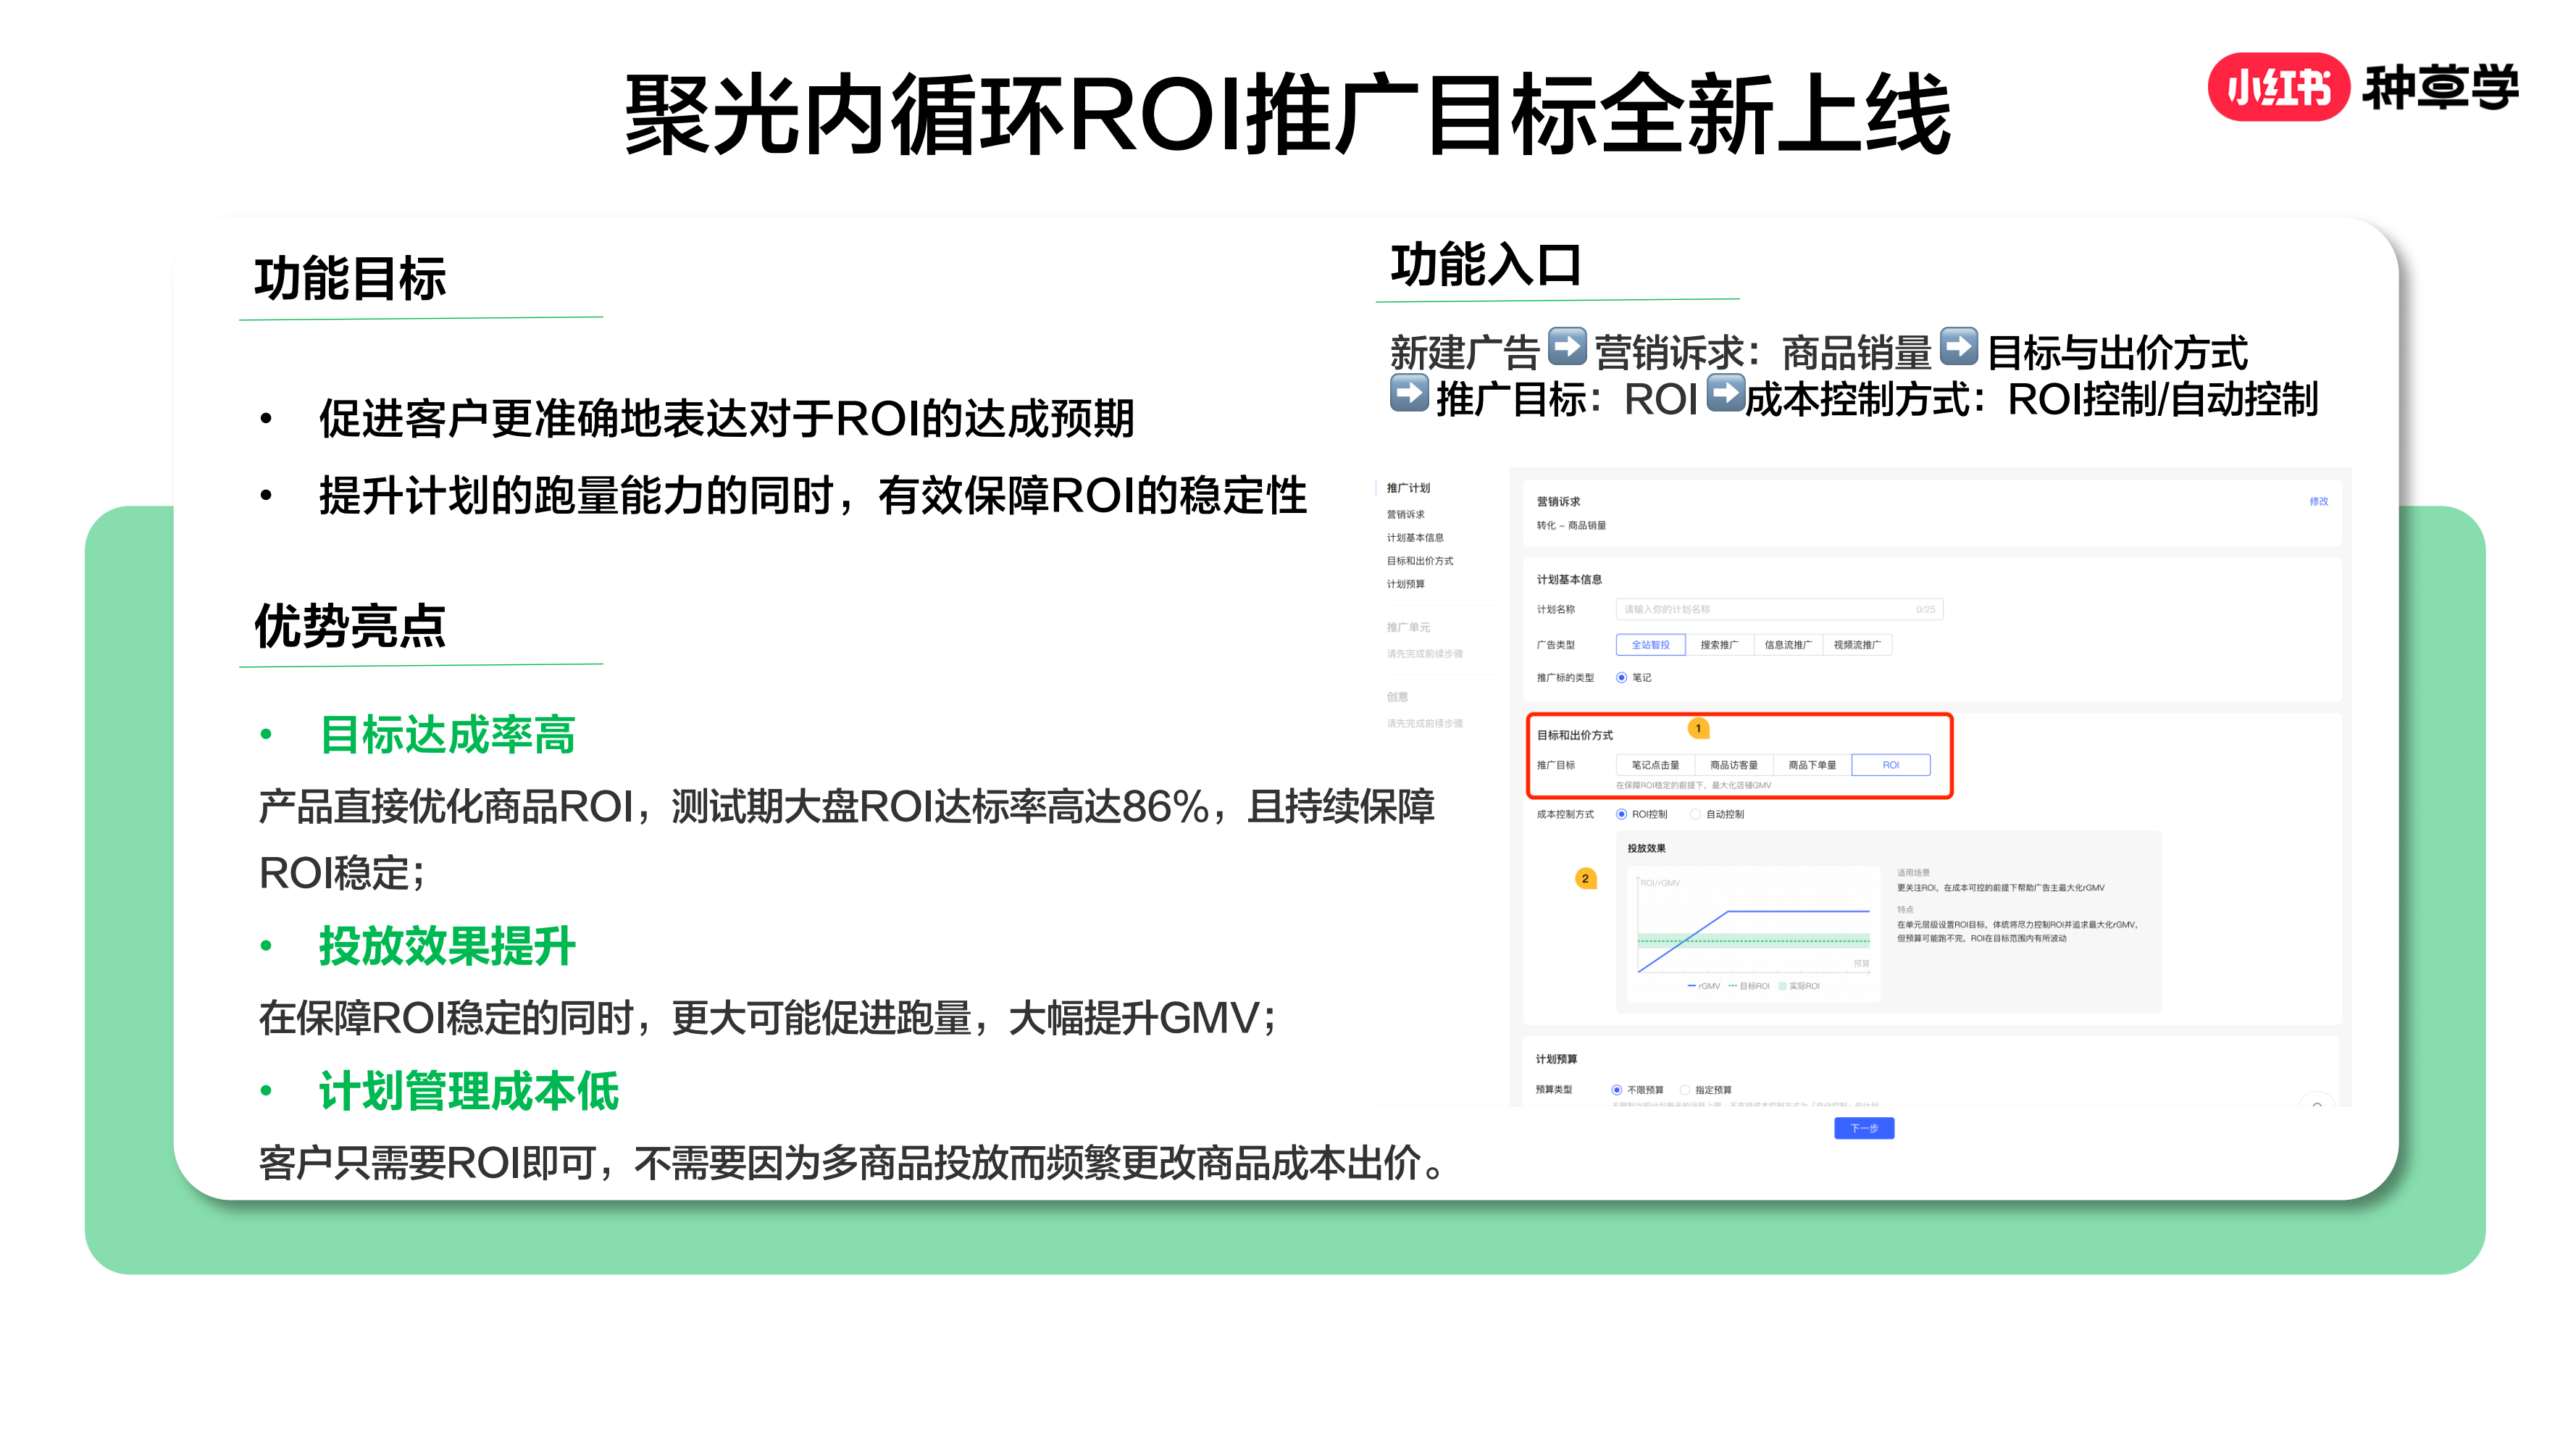
Task: Choose ROI as 推广目标
Action: [x=1890, y=765]
